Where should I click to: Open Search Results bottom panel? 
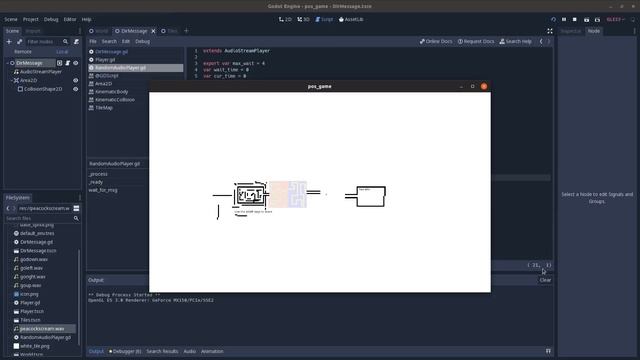click(x=162, y=351)
